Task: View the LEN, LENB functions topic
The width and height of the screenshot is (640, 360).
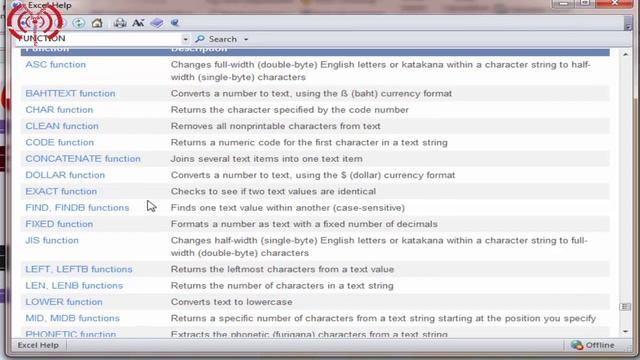Action: tap(74, 285)
